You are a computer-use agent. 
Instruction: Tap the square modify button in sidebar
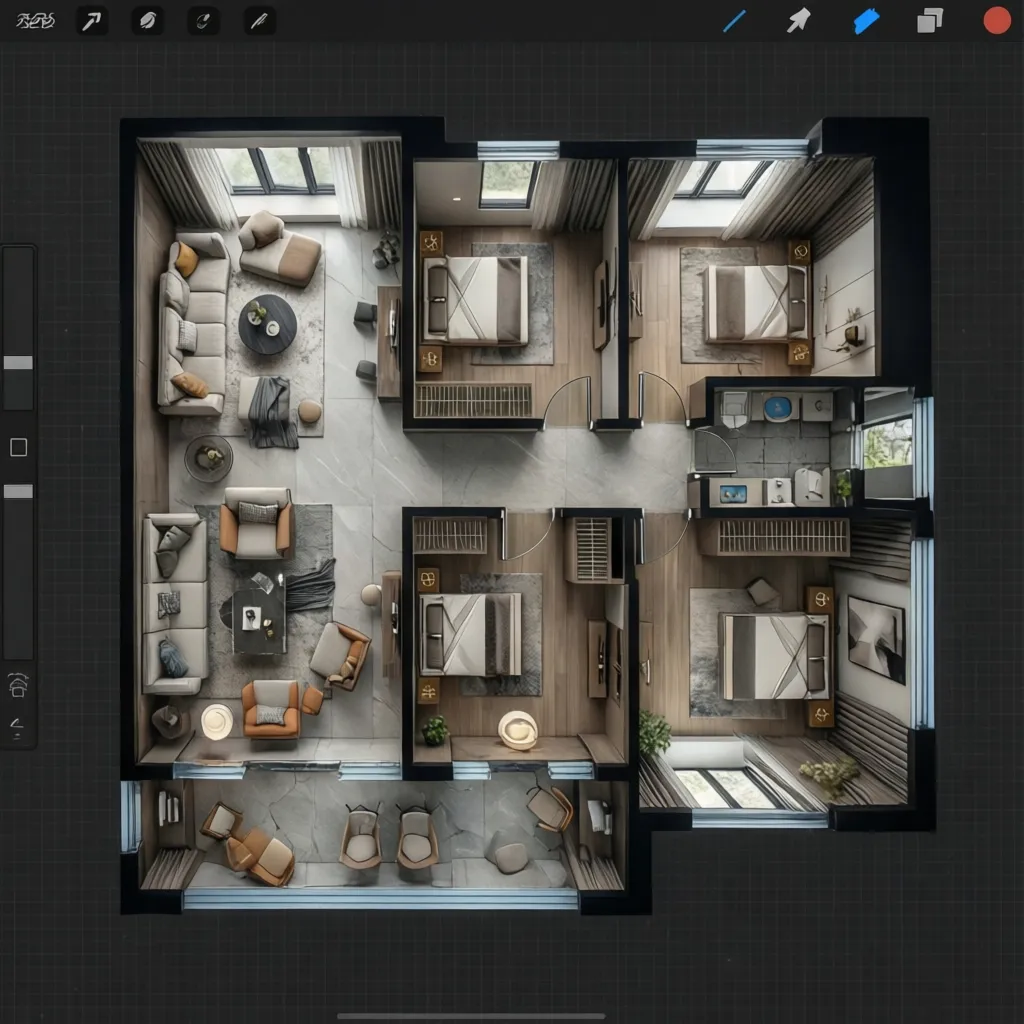18,447
